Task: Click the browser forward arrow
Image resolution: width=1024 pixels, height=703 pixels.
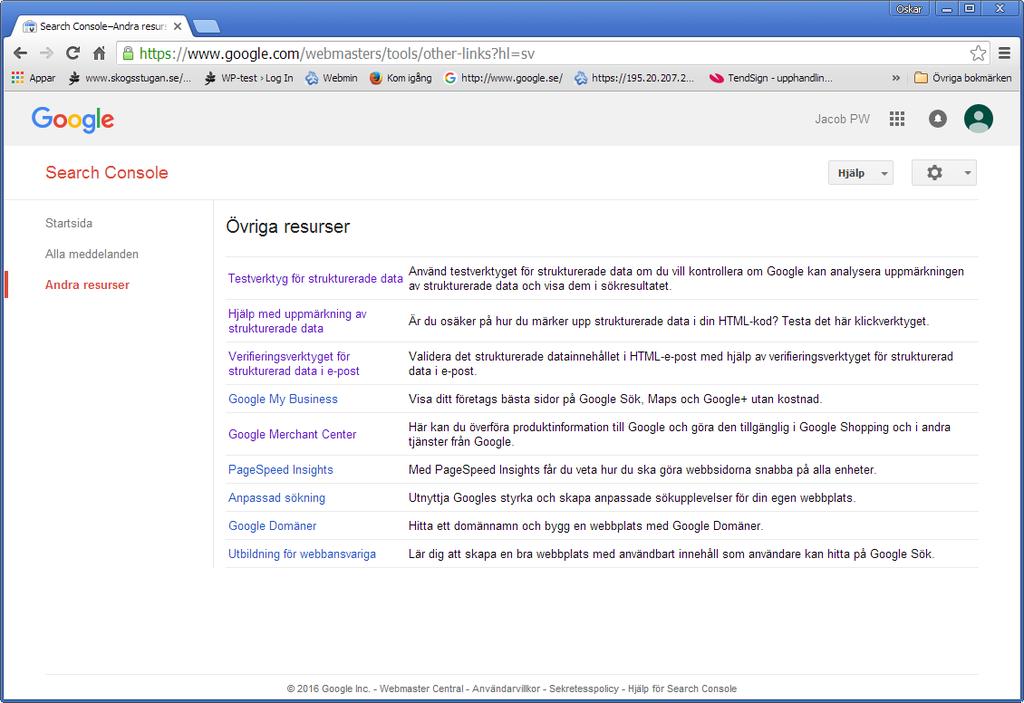Action: (x=46, y=53)
